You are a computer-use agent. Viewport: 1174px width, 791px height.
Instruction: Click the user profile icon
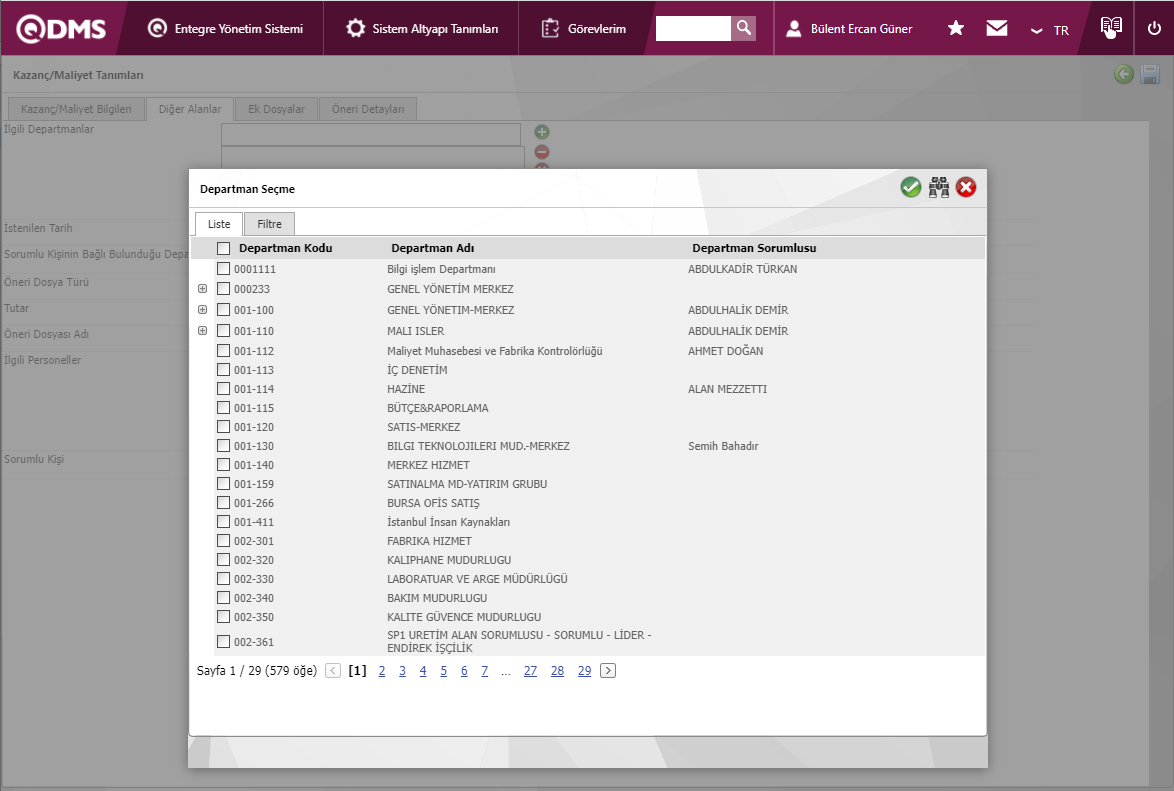point(794,28)
